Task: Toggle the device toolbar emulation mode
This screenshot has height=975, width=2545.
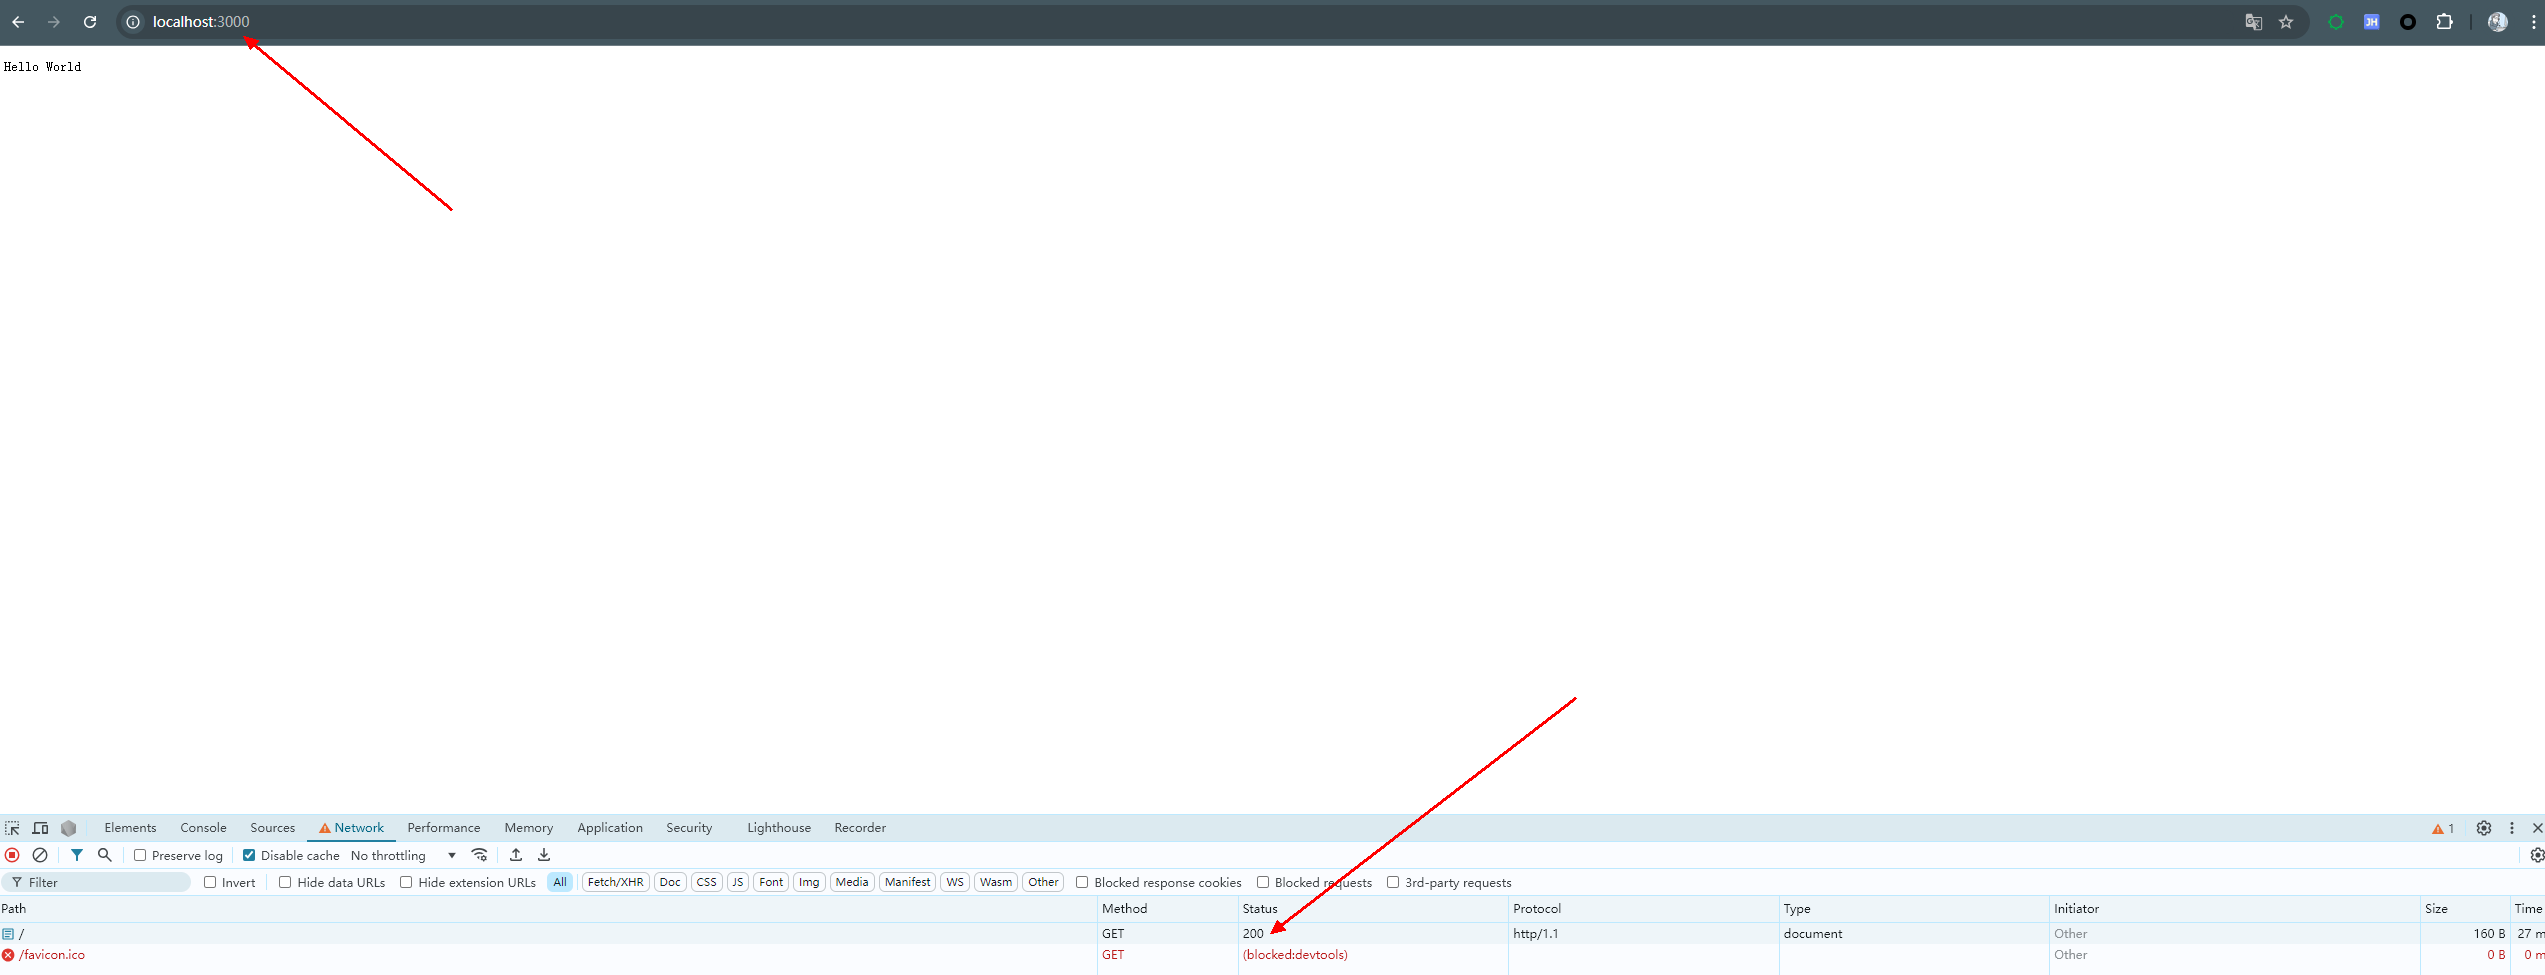Action: [40, 827]
